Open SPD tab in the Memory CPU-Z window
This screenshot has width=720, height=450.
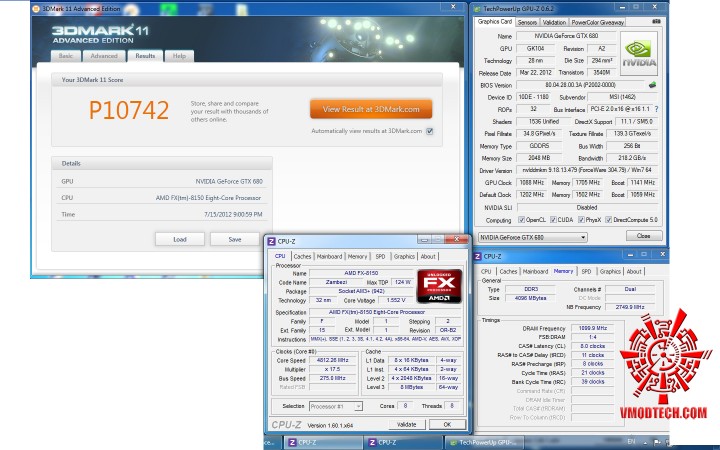click(x=586, y=272)
